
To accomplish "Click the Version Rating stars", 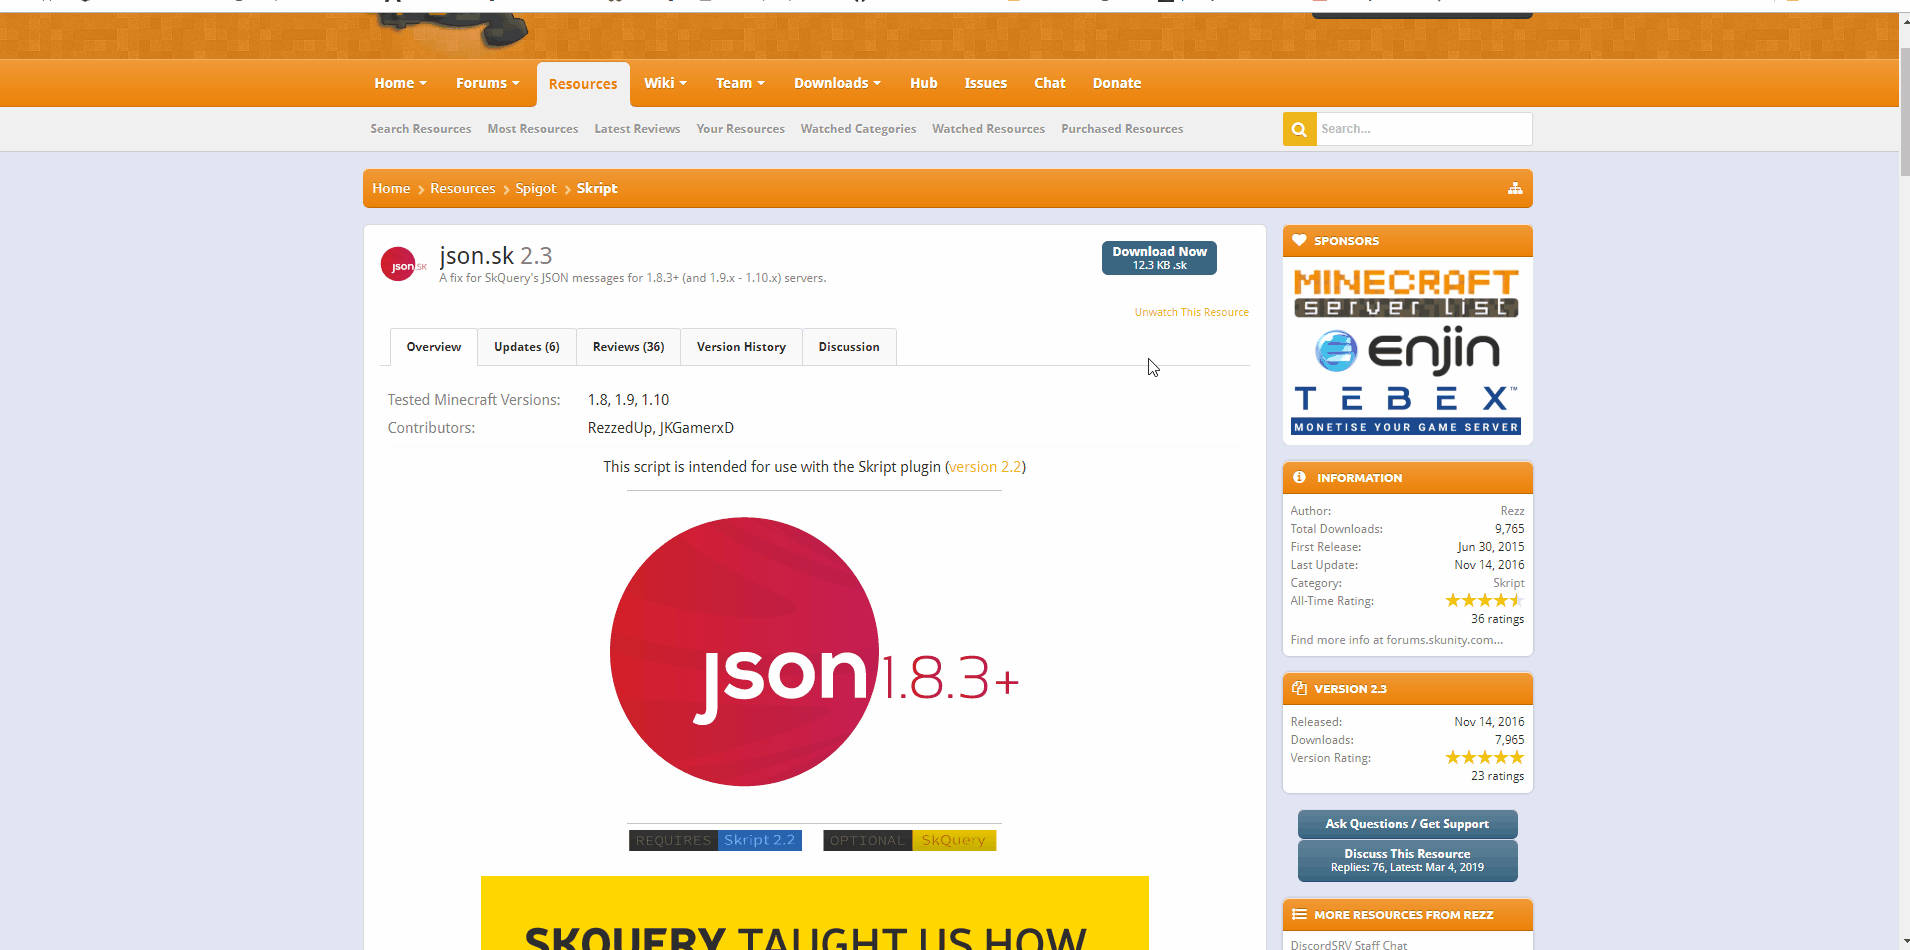I will pyautogui.click(x=1484, y=757).
